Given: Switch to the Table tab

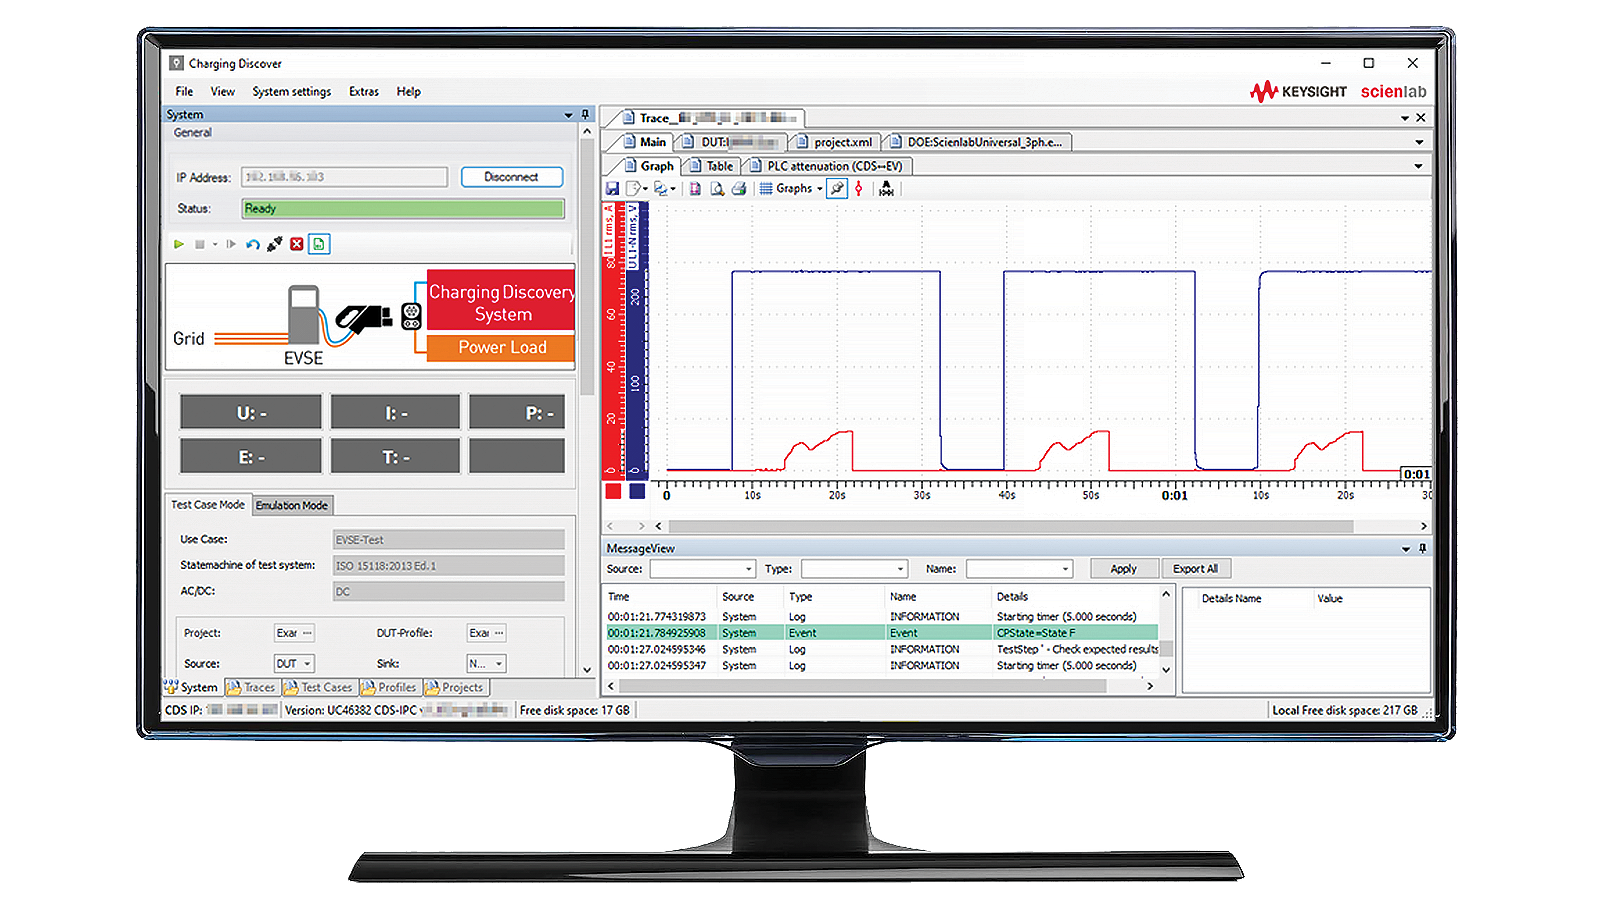Looking at the screenshot, I should (712, 166).
